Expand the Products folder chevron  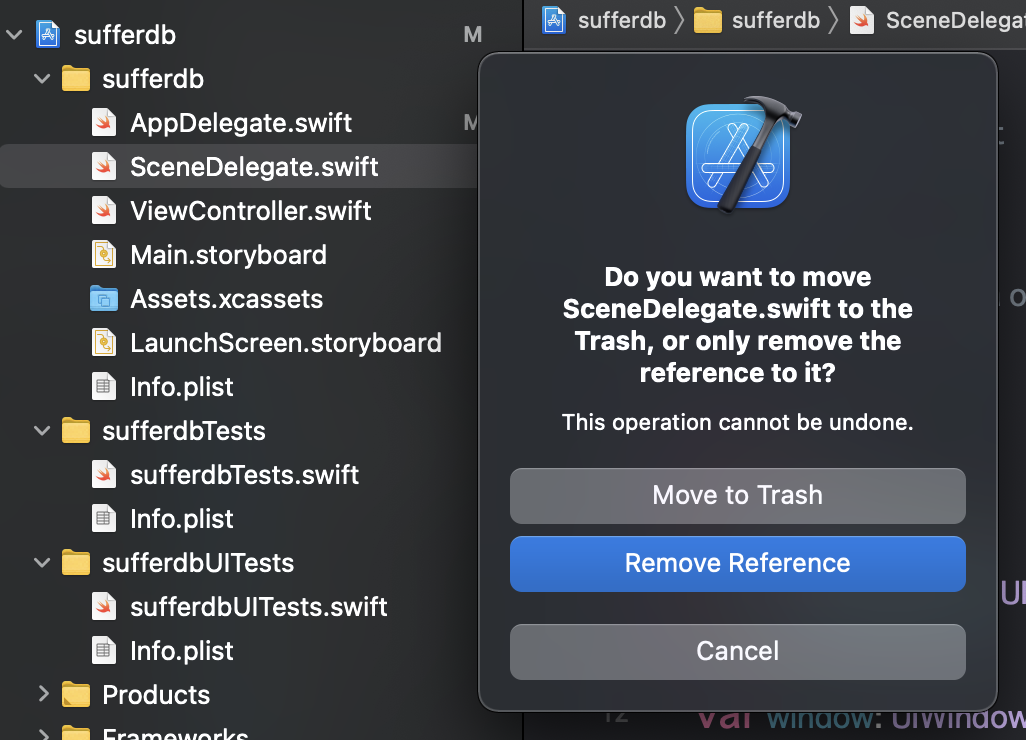[x=43, y=694]
